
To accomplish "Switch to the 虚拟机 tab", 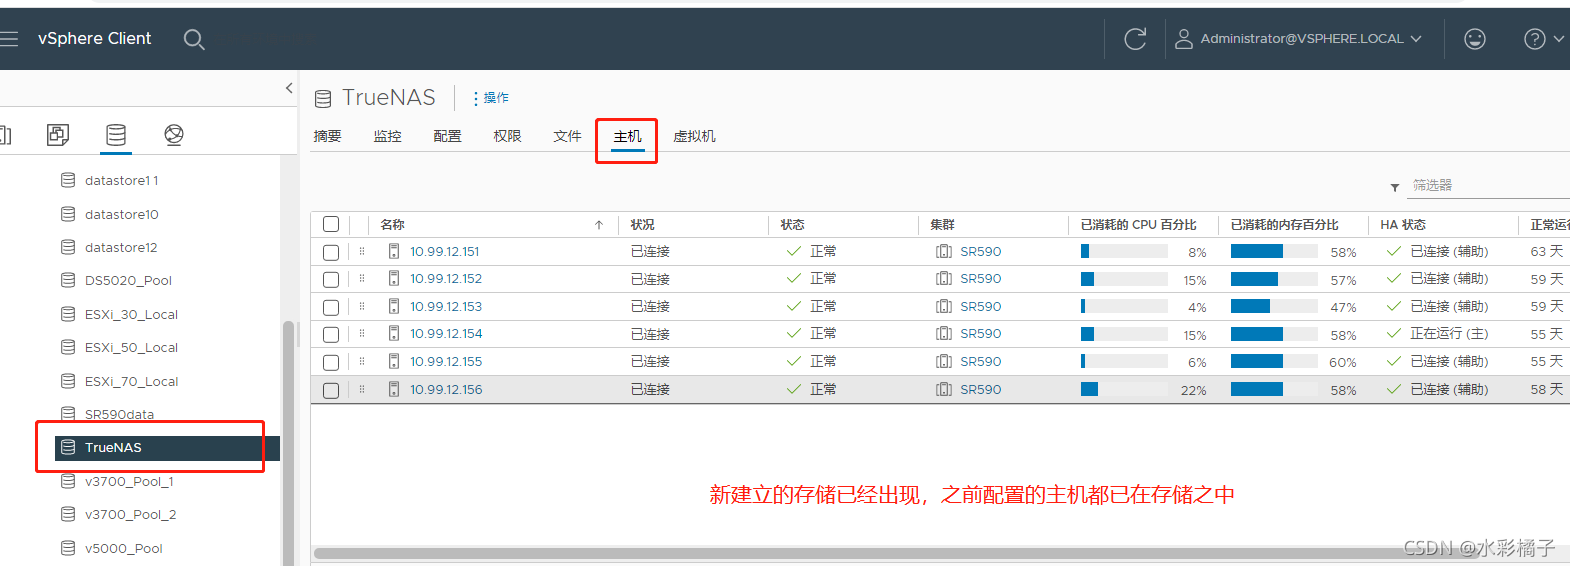I will tap(694, 136).
